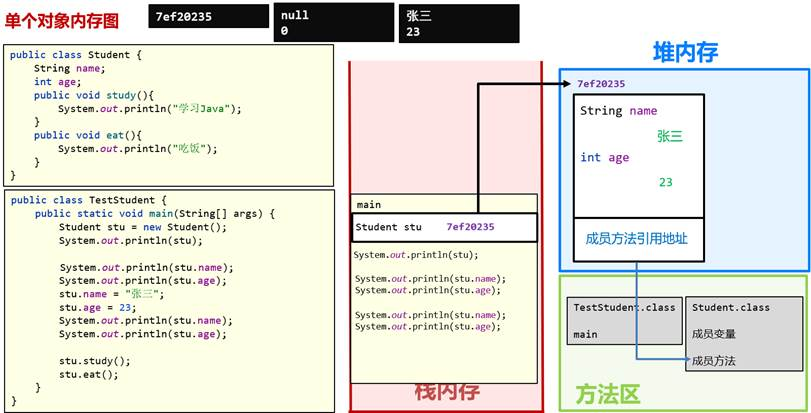Click String name in the heap object
This screenshot has height=413, width=811.
point(619,111)
